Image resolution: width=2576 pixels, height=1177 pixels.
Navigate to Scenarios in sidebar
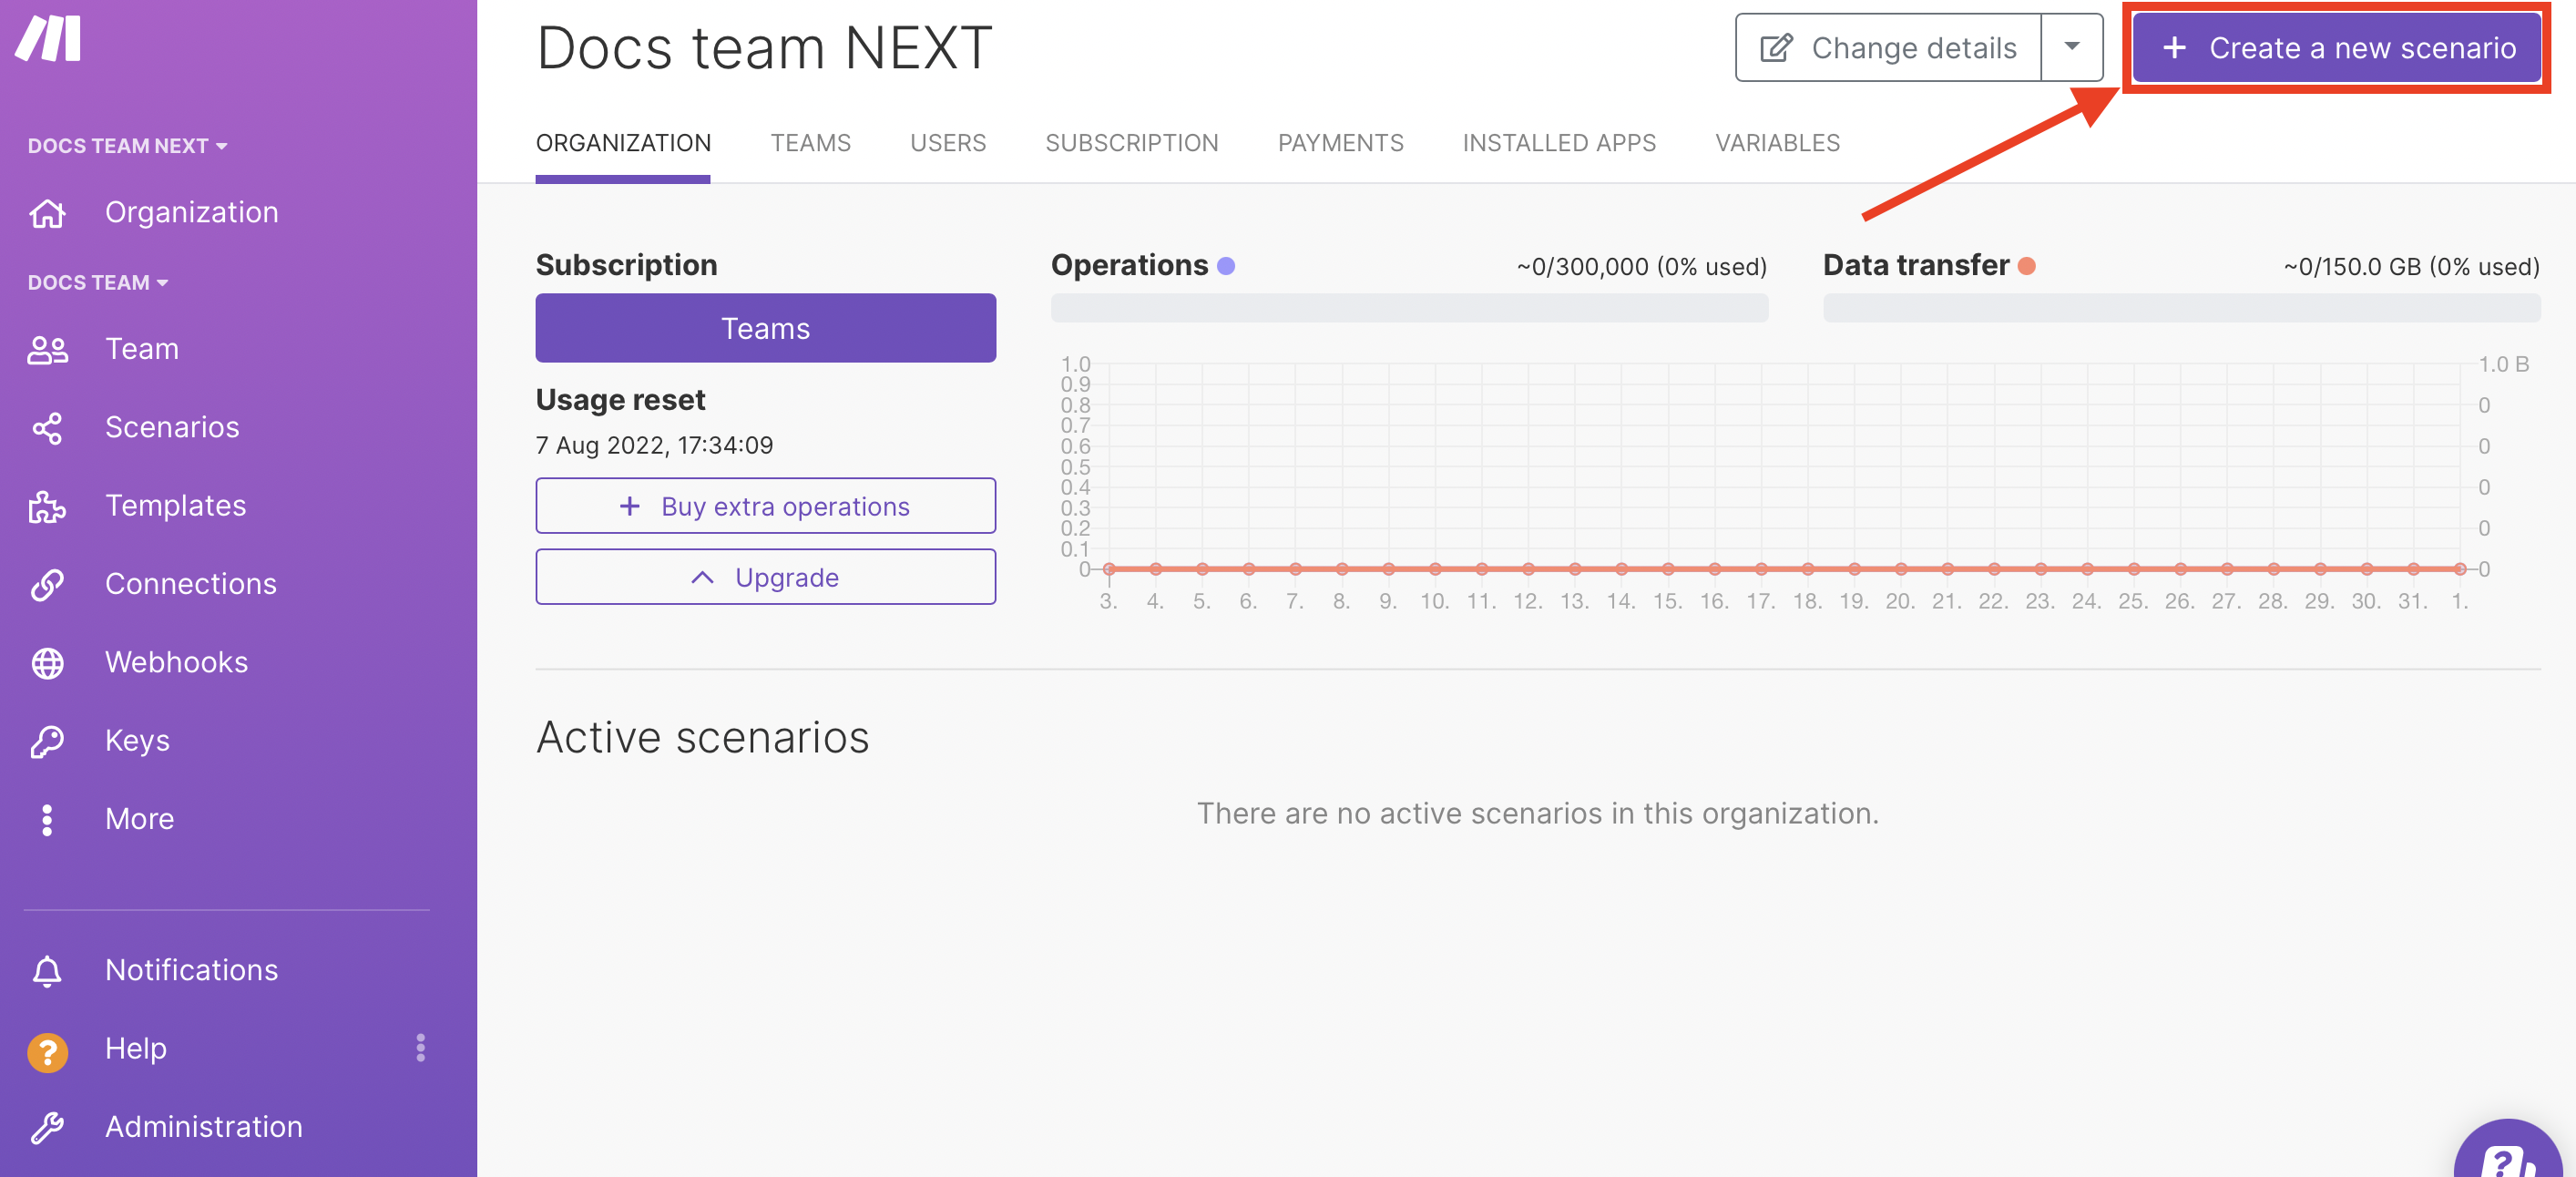coord(171,425)
